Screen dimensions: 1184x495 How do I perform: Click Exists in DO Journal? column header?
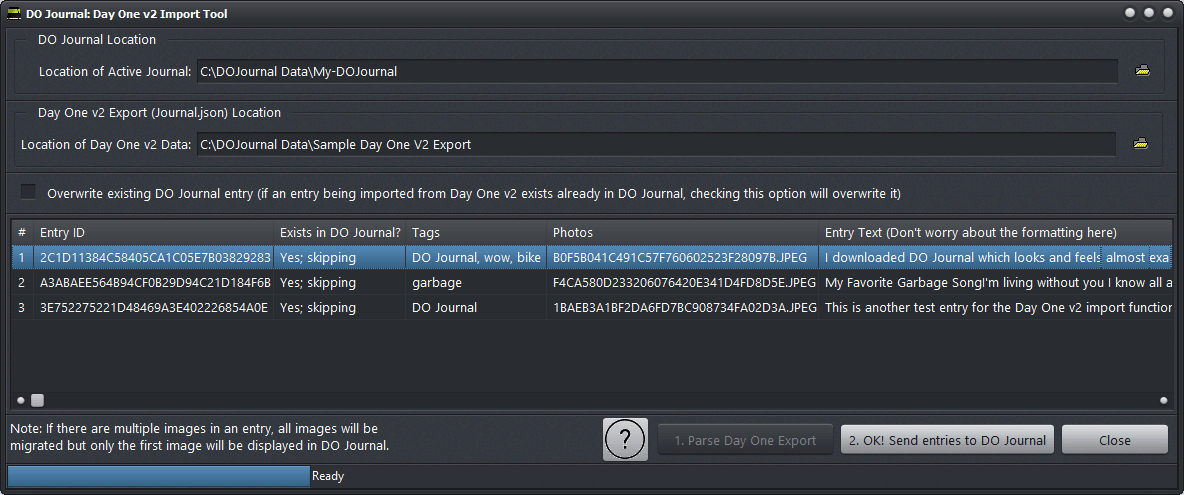[x=340, y=233]
